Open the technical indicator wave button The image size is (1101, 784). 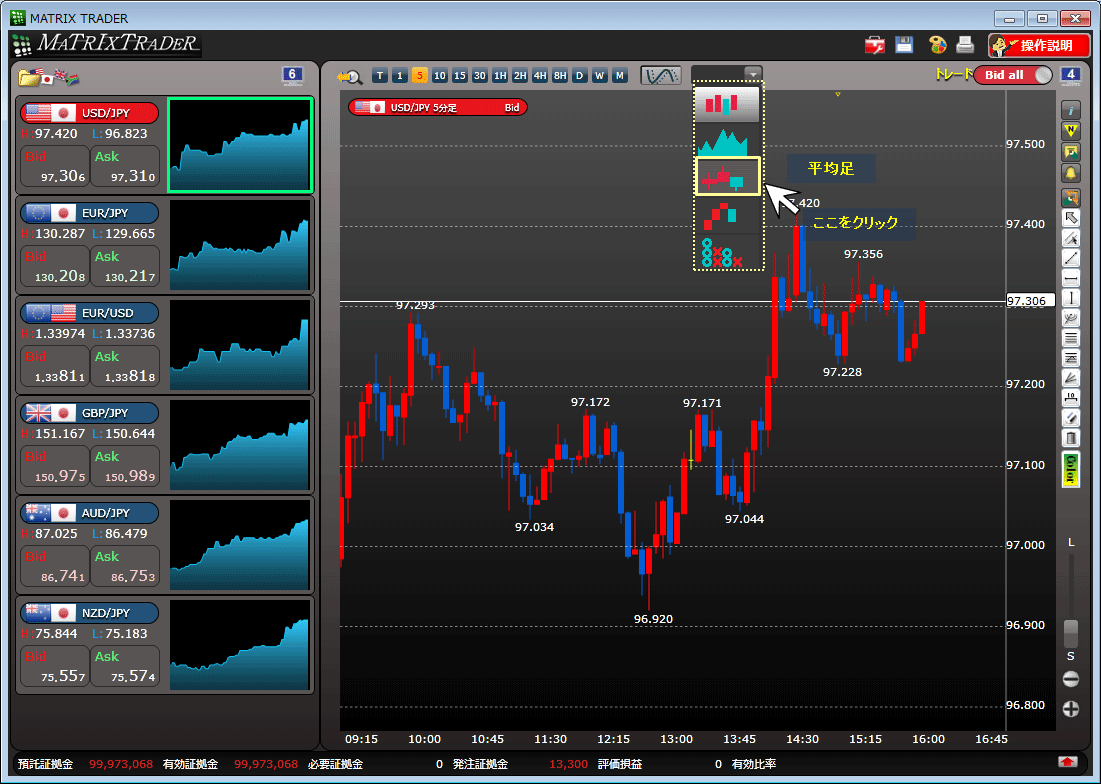pyautogui.click(x=661, y=75)
